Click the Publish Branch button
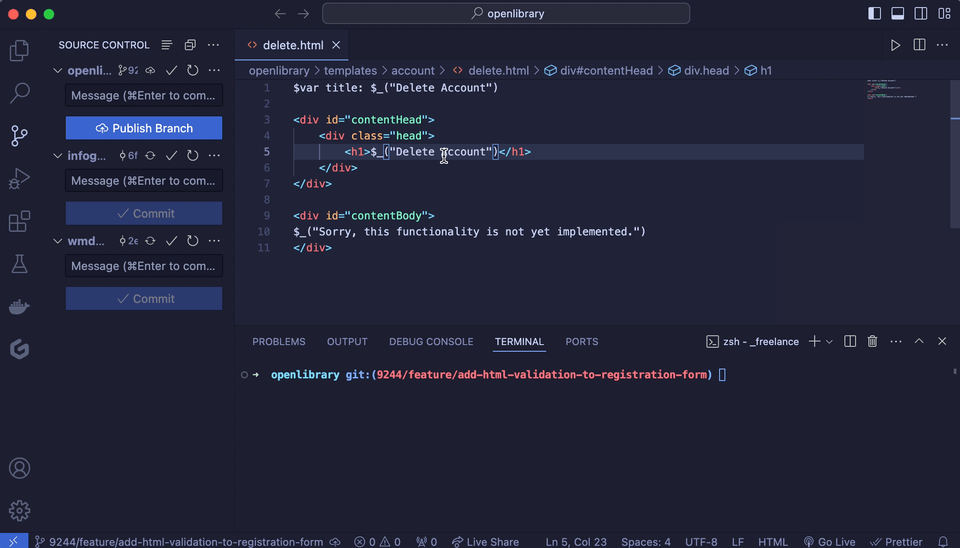The height and width of the screenshot is (548, 960). click(x=144, y=128)
